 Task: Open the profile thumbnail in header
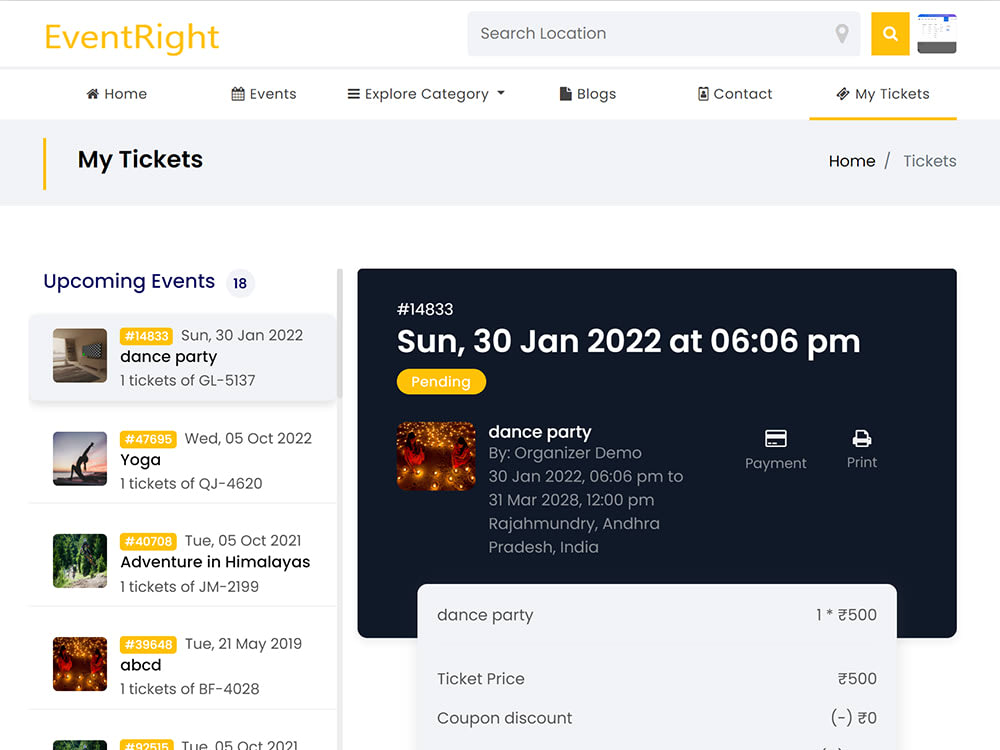click(936, 34)
